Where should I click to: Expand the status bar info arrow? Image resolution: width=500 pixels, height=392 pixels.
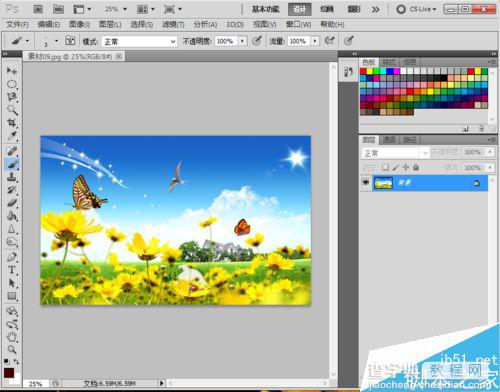162,383
